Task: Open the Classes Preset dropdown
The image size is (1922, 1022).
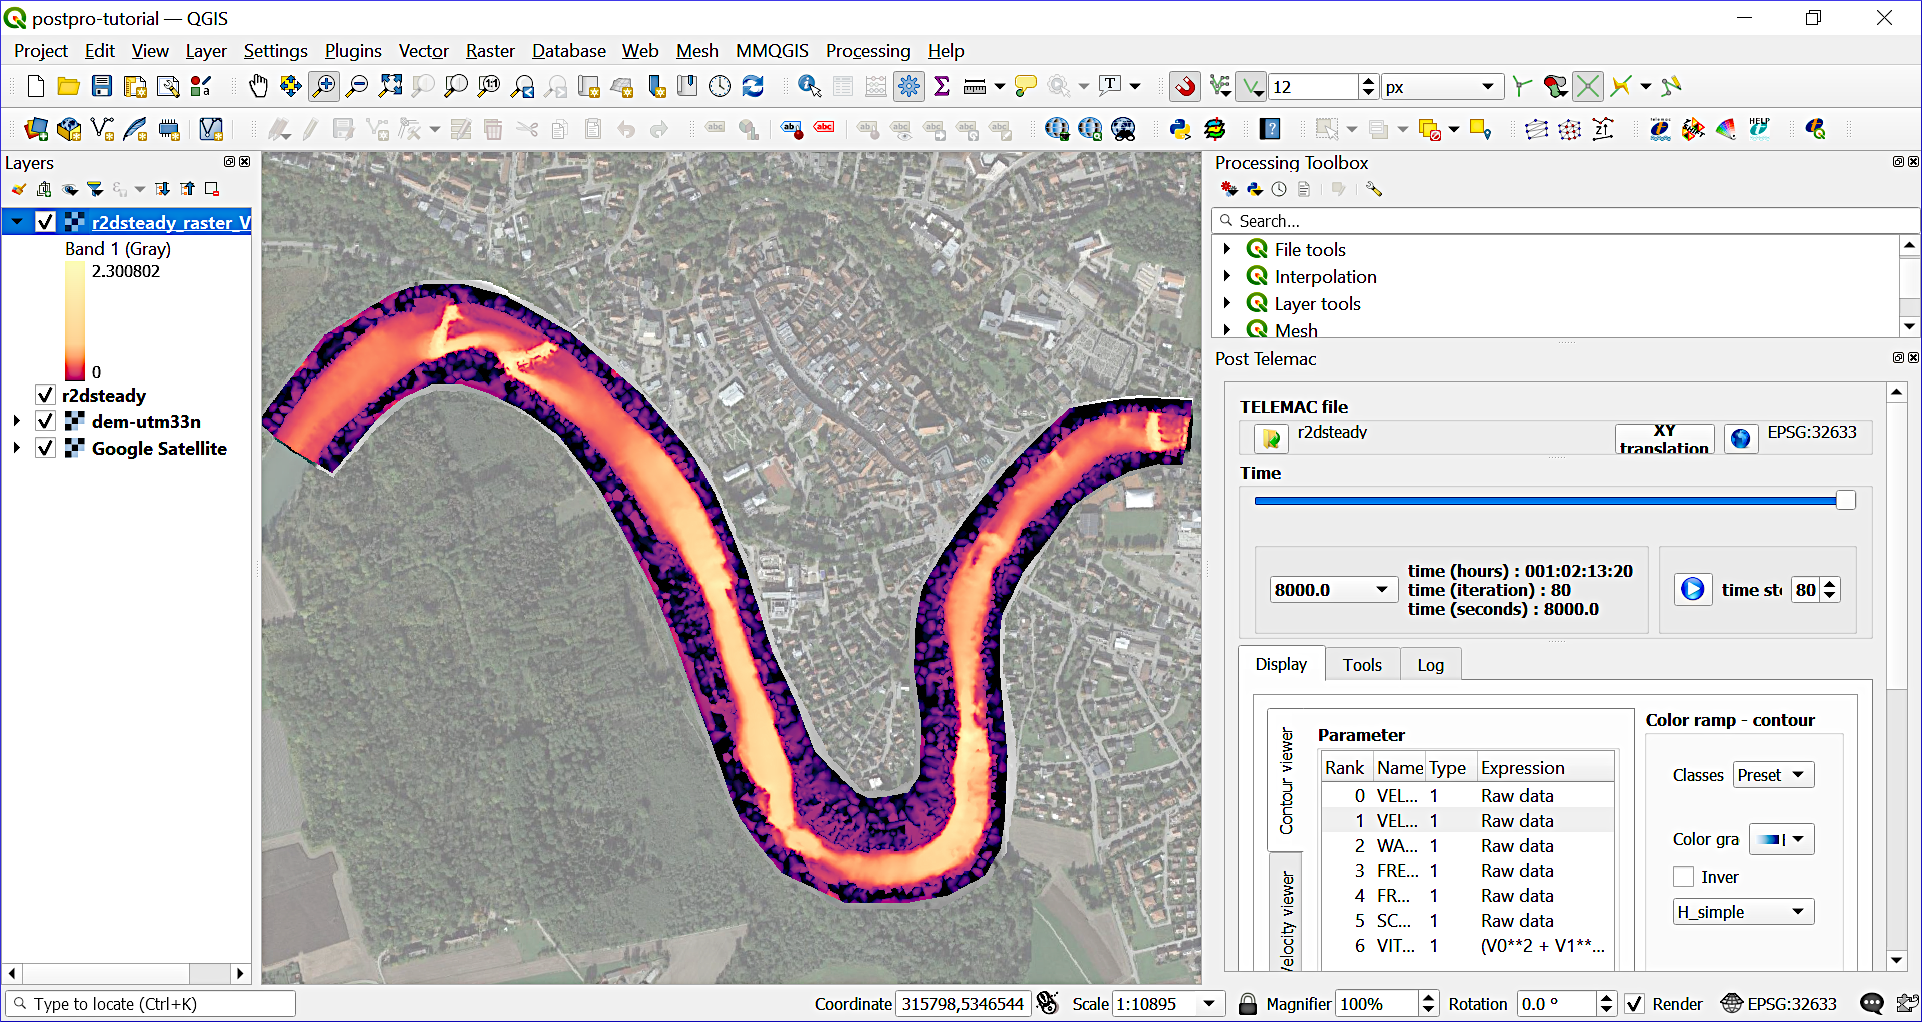Action: pos(1772,774)
